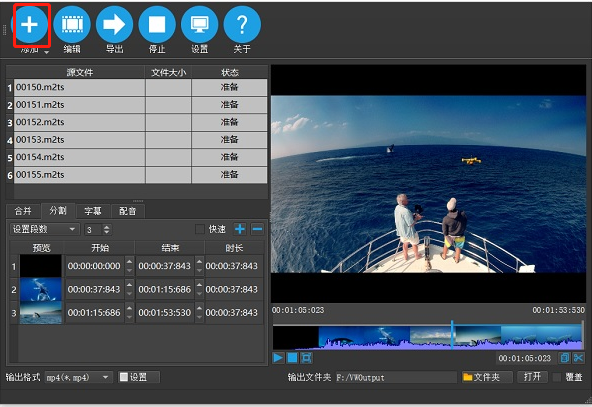592x407 pixels.
Task: Click the 文件大小 column header
Action: (x=168, y=72)
